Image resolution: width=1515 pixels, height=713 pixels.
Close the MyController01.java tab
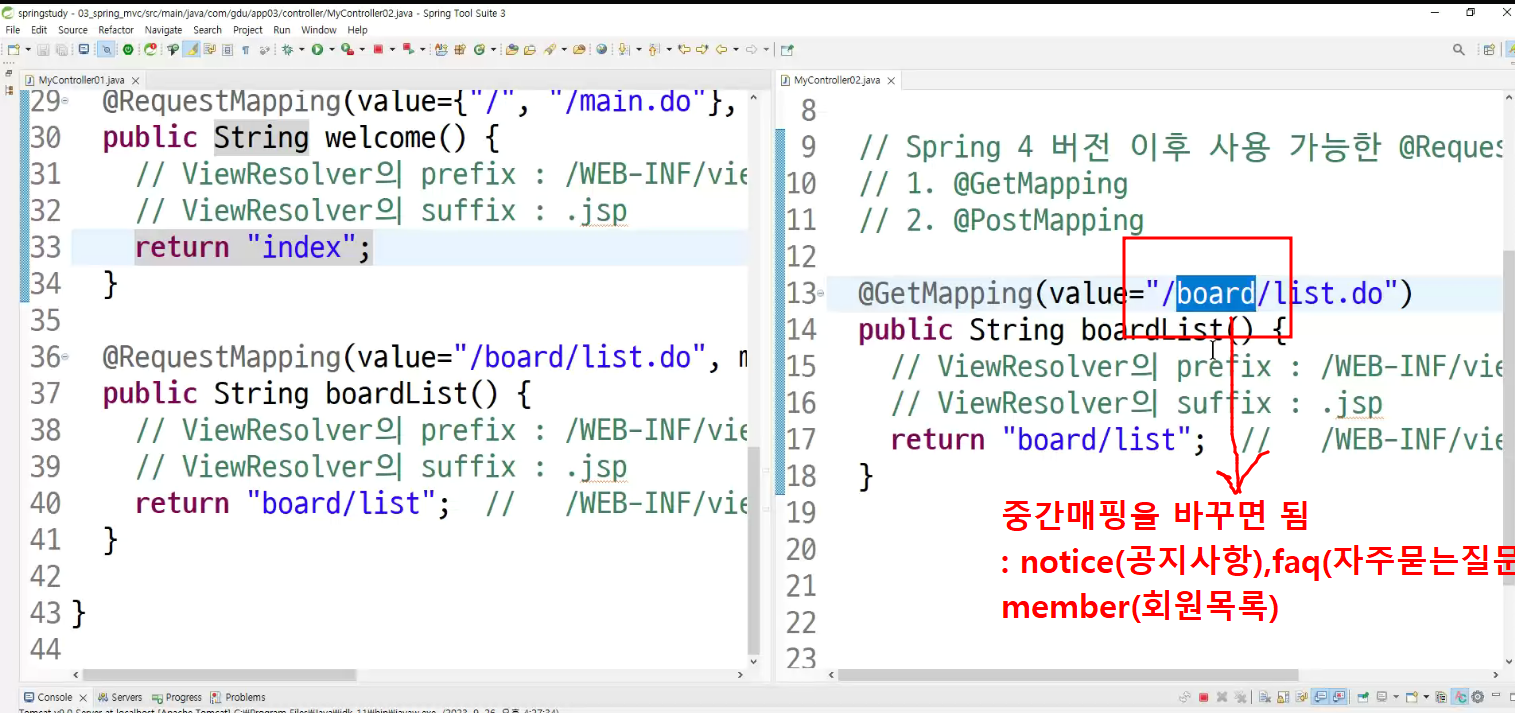click(136, 80)
